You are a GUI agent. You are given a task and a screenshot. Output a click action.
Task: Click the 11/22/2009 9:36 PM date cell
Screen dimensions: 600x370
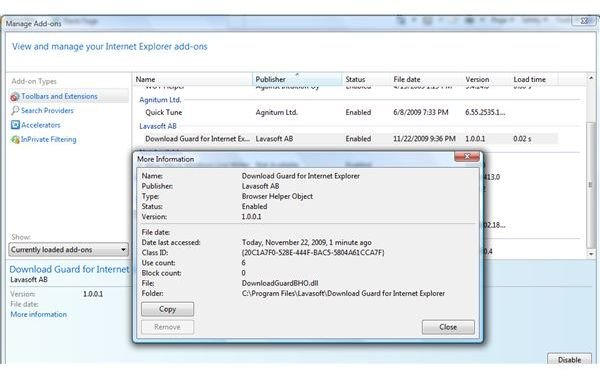click(x=424, y=139)
